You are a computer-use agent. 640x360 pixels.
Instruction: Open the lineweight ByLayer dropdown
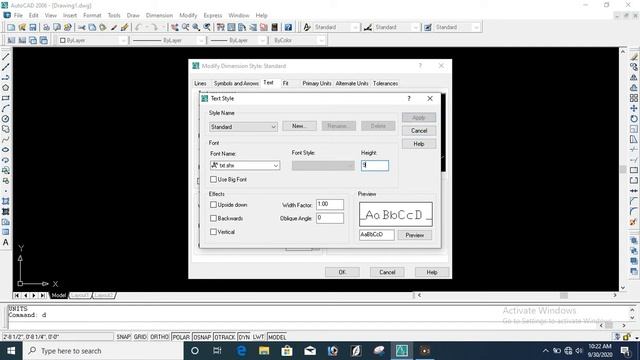click(238, 40)
